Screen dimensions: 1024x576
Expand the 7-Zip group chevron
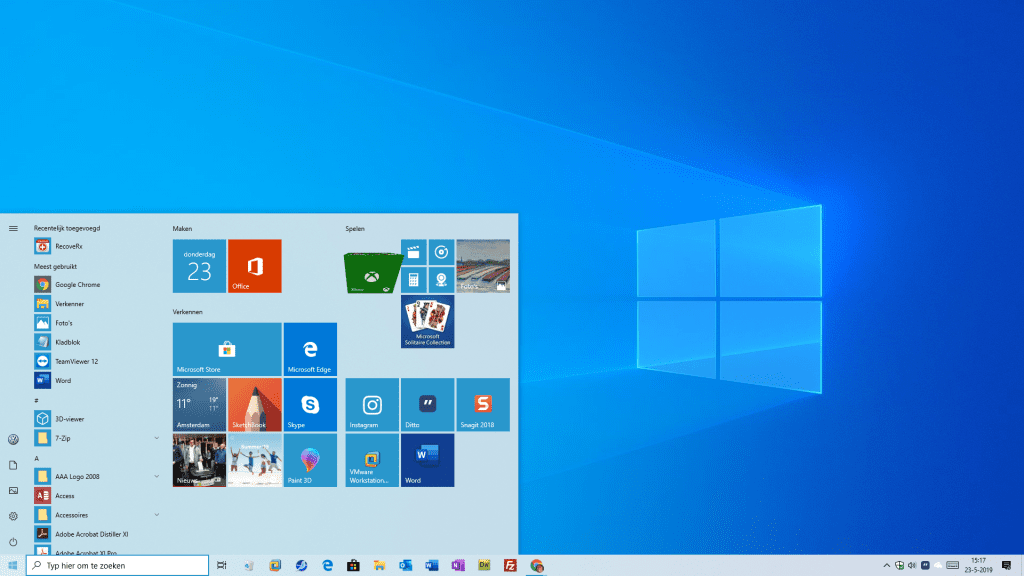157,437
